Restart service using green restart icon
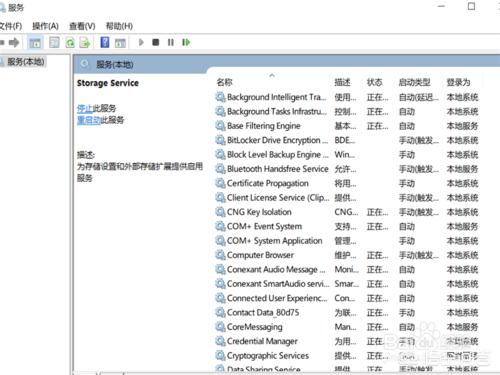500x375 pixels. (186, 42)
